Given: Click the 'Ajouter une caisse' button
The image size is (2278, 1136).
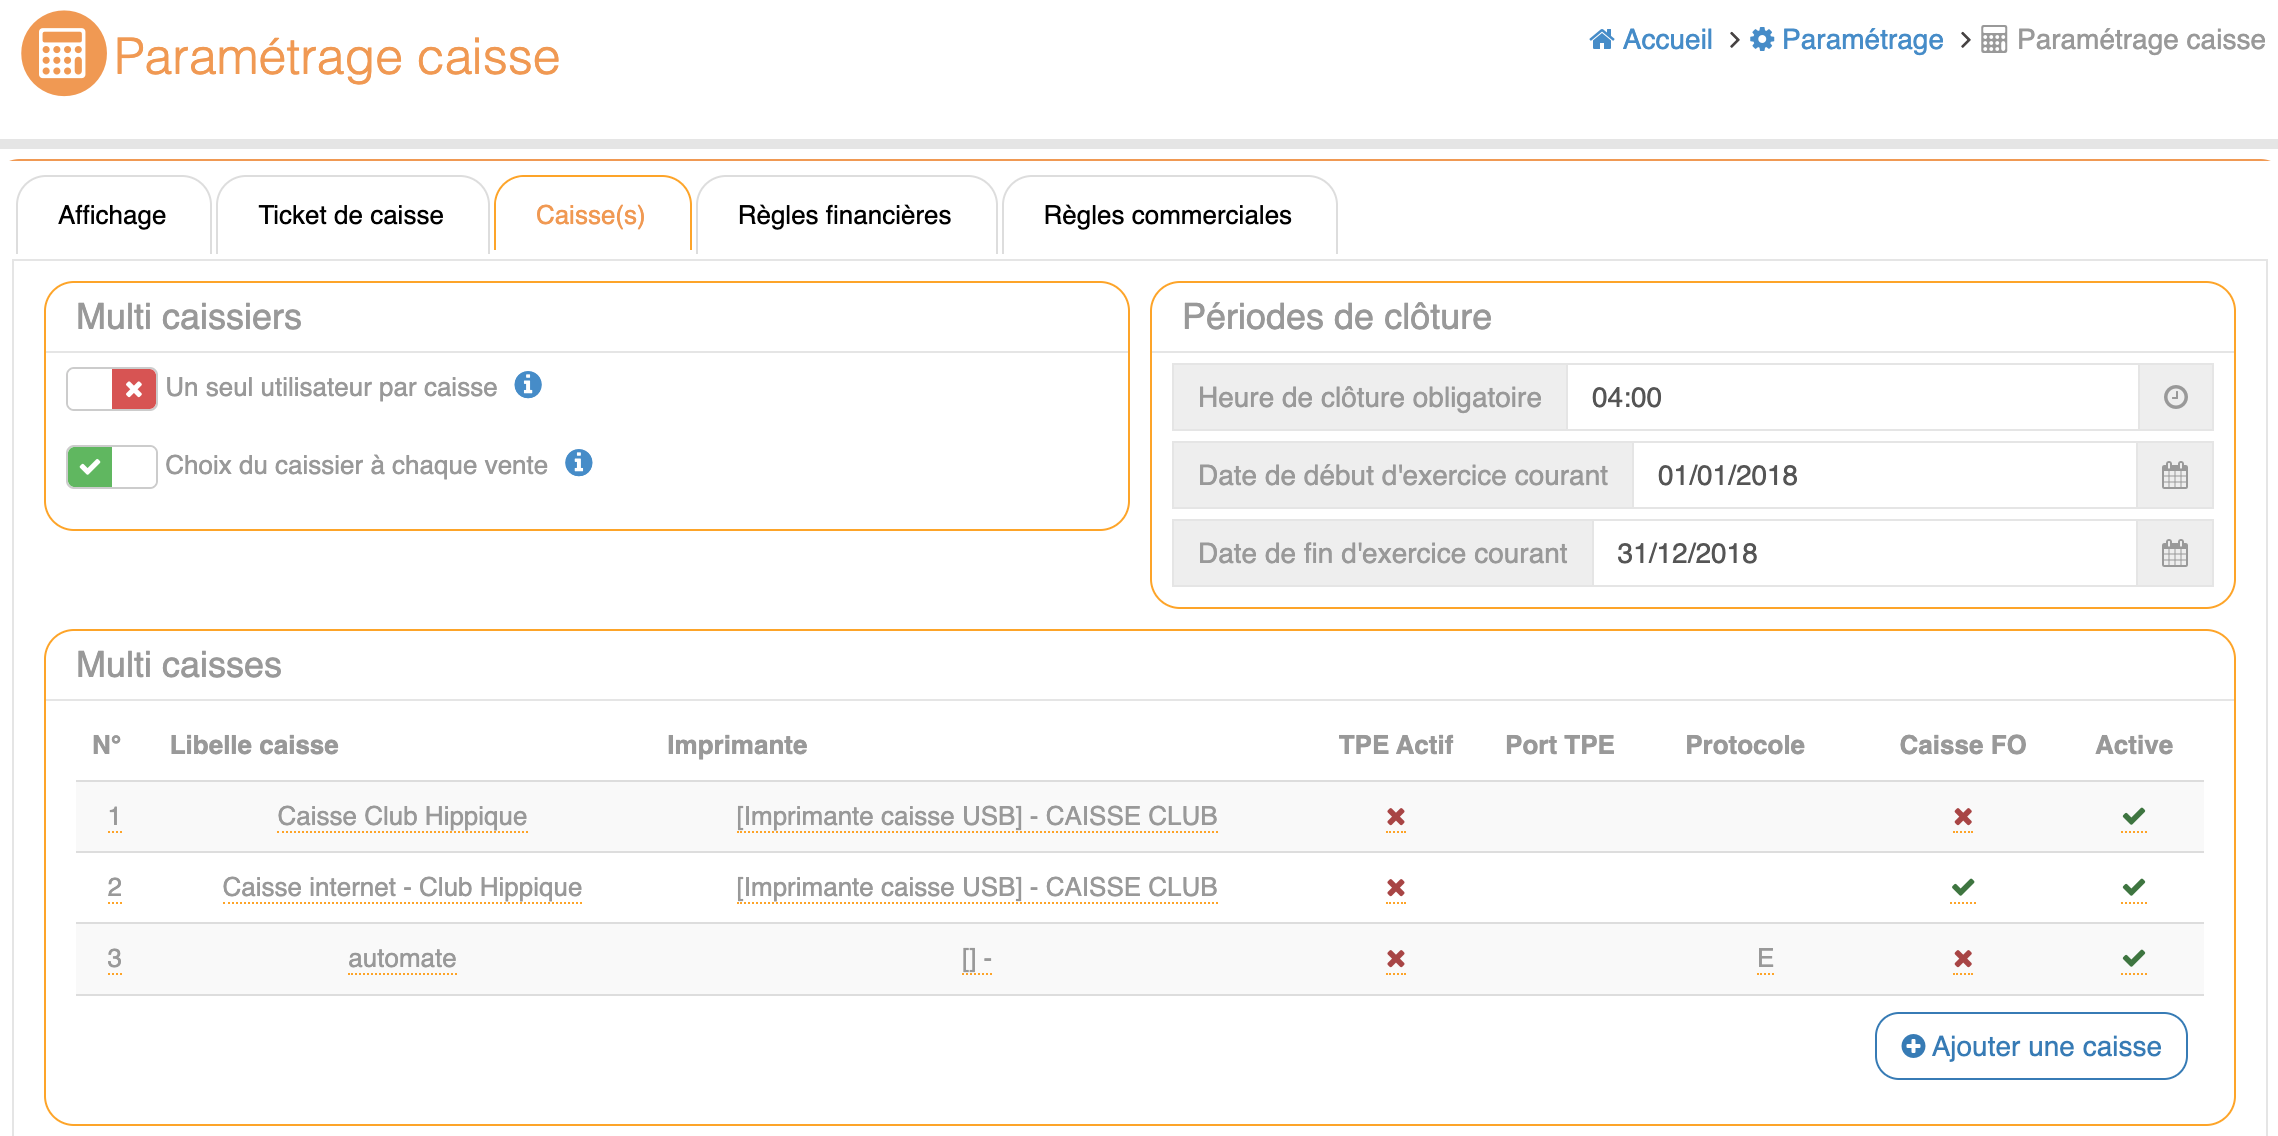Looking at the screenshot, I should pos(2030,1046).
